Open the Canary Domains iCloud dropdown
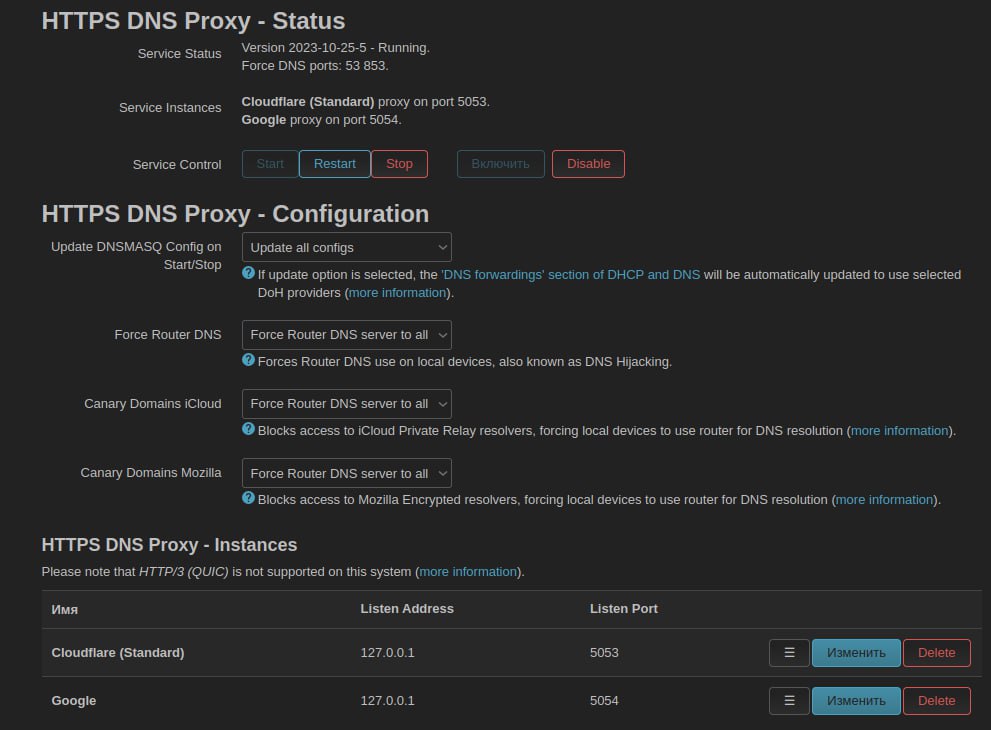991x730 pixels. pos(346,404)
